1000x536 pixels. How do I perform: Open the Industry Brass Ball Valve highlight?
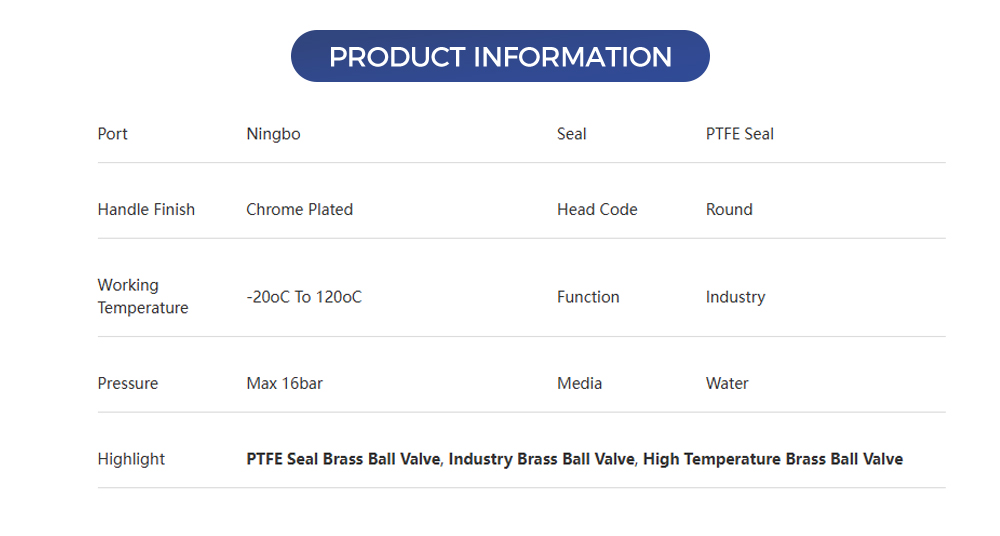click(541, 459)
